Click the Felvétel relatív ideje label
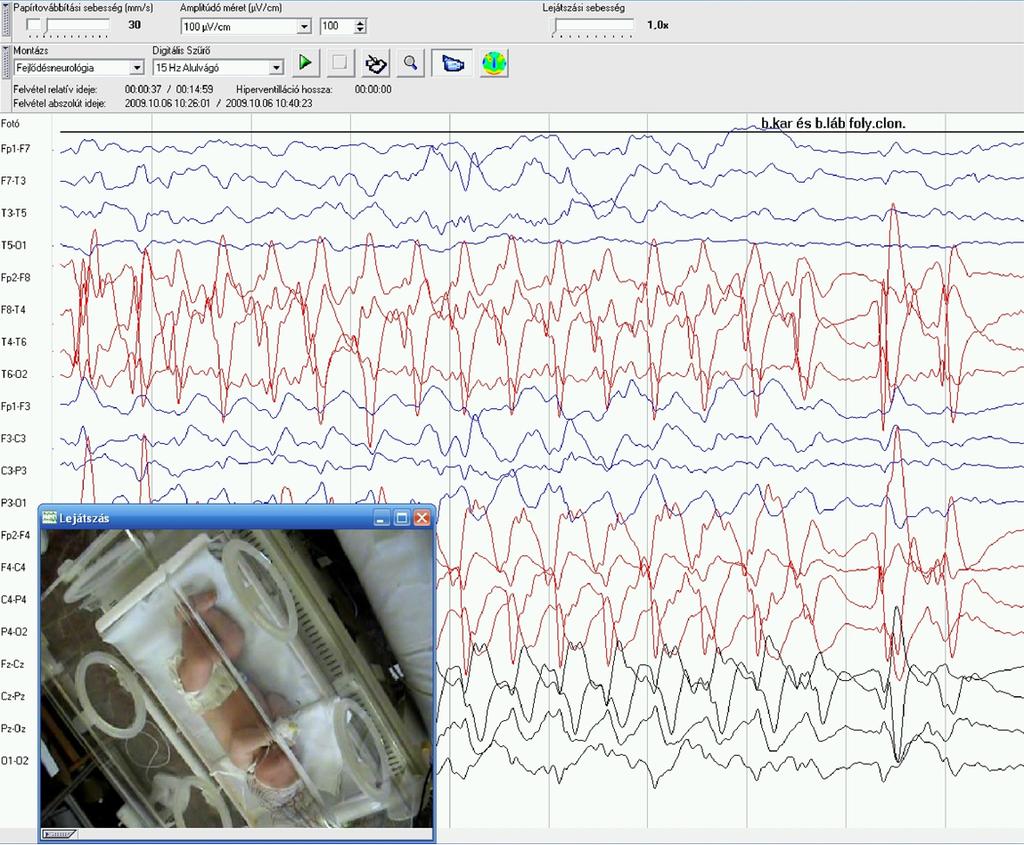The image size is (1024, 845). (x=55, y=89)
